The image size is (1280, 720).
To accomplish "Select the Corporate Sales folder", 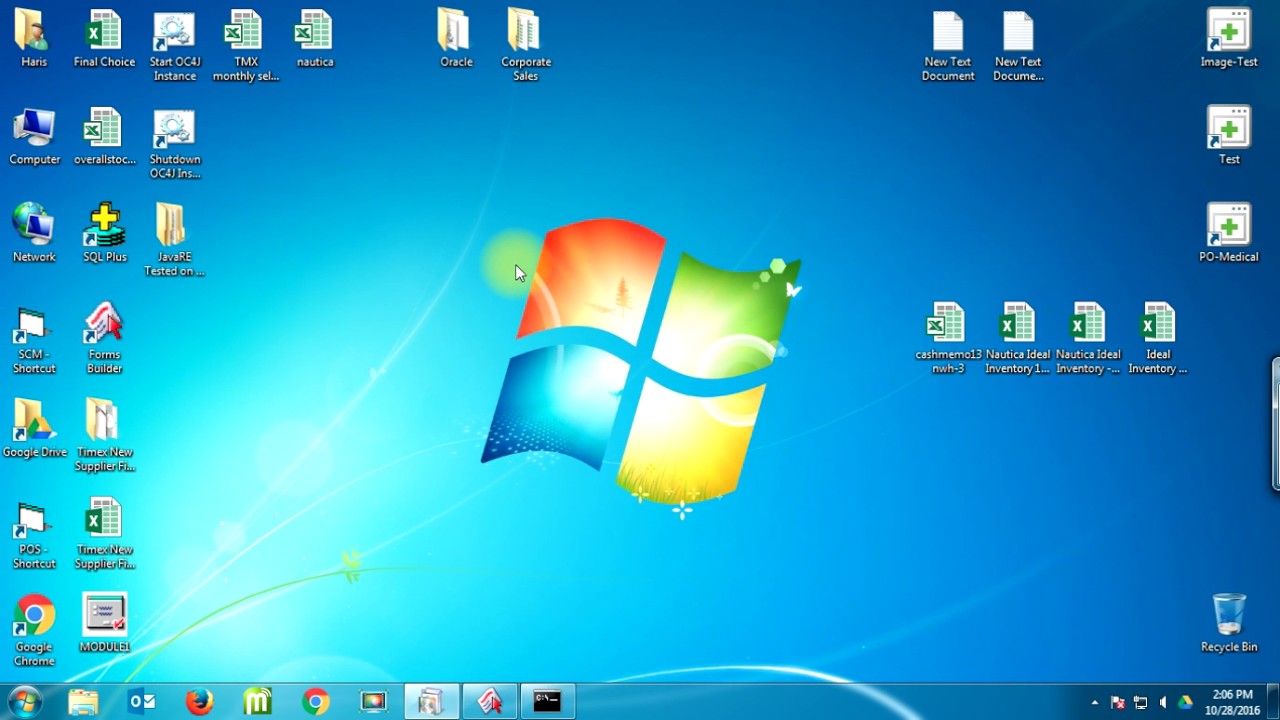I will click(526, 45).
